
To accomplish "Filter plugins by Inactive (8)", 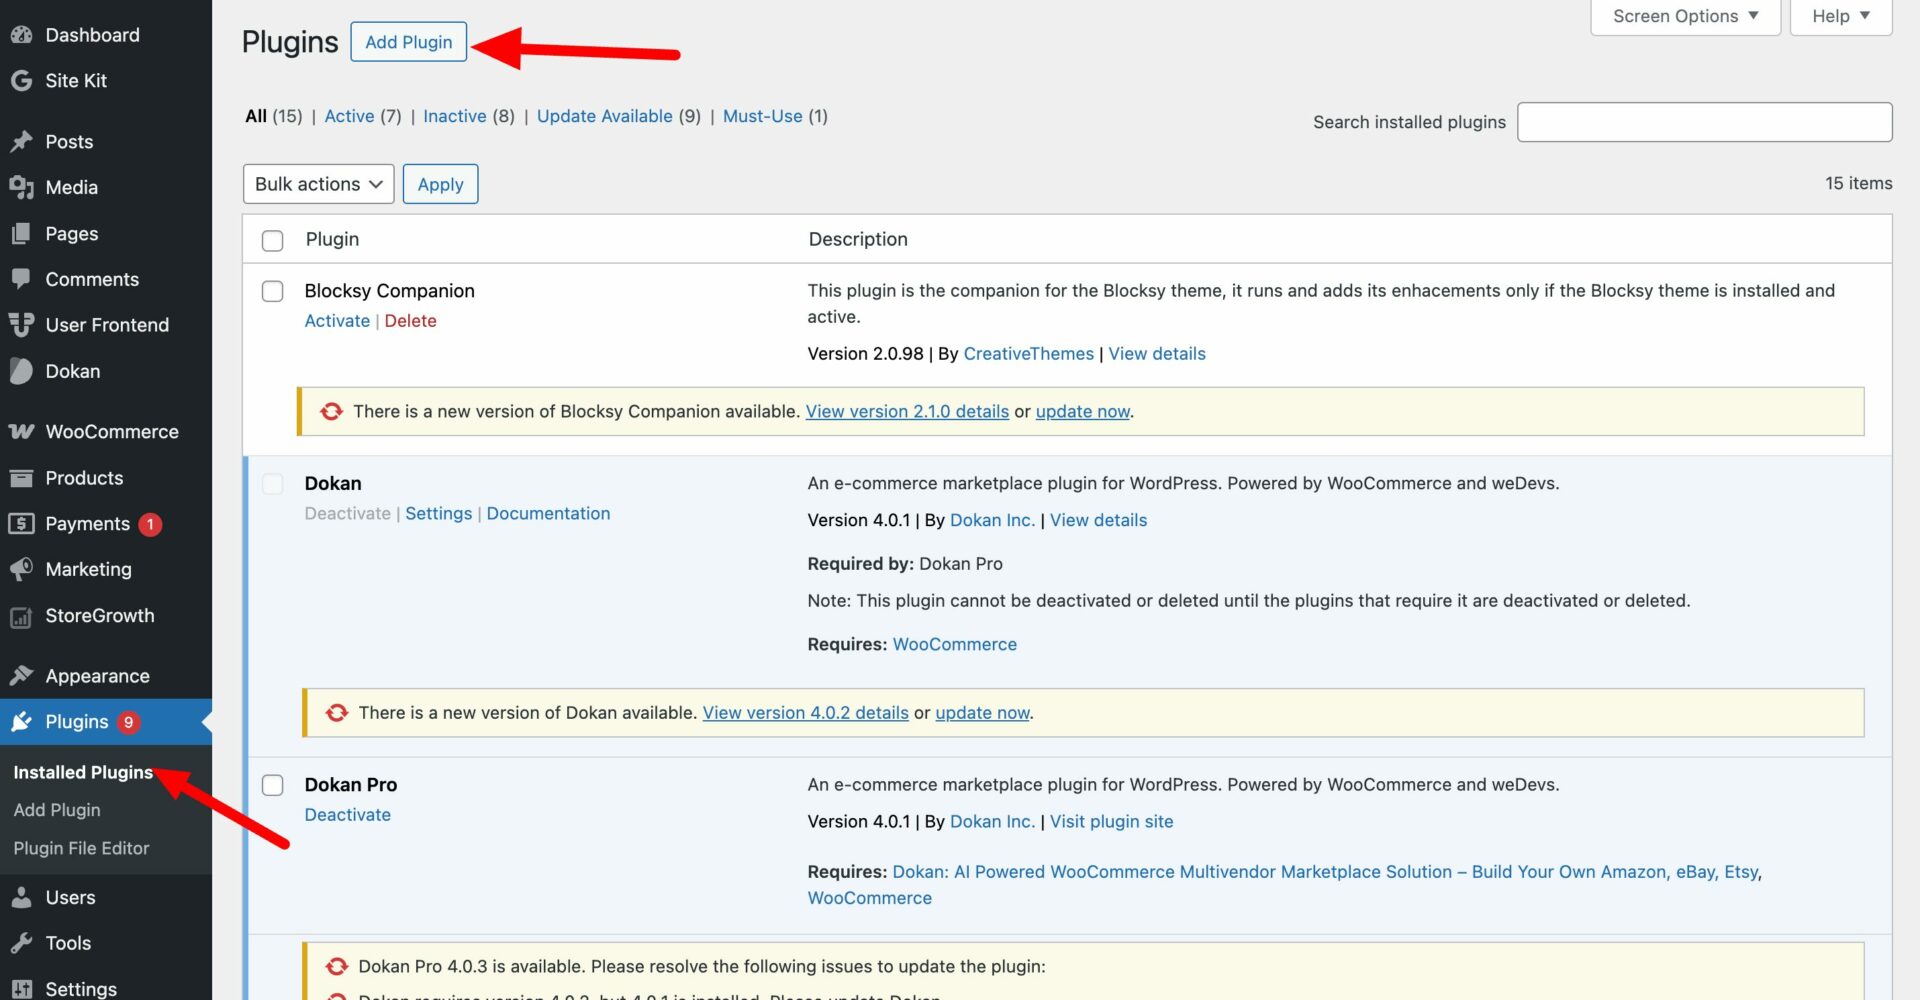I will (x=469, y=116).
